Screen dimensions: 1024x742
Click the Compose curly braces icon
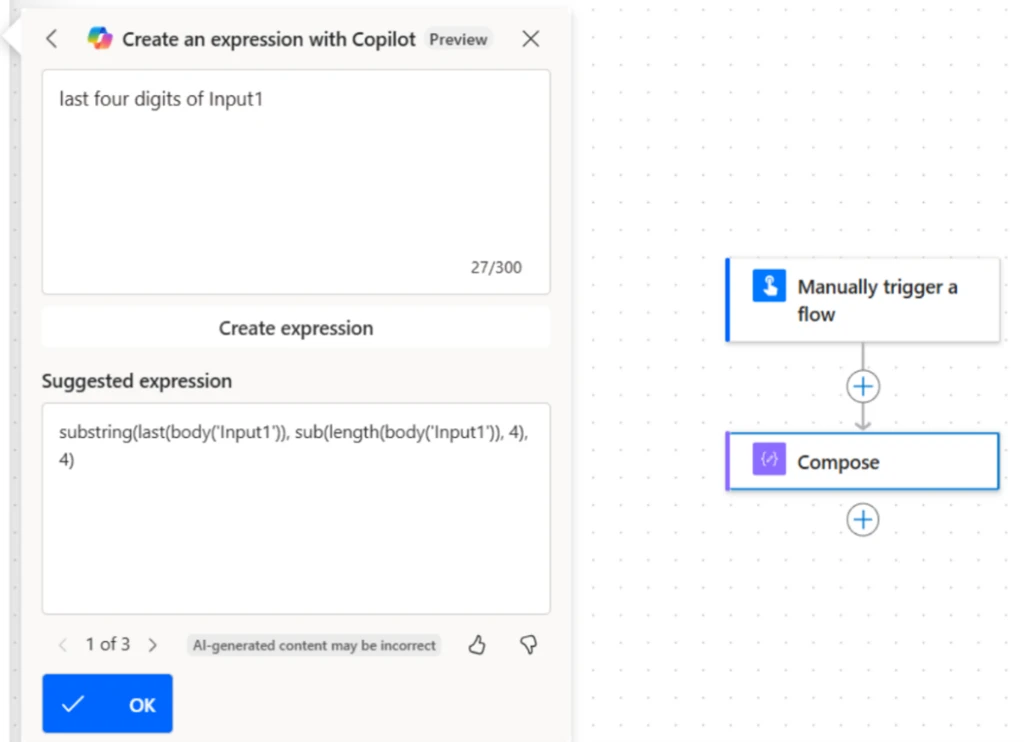coord(769,461)
